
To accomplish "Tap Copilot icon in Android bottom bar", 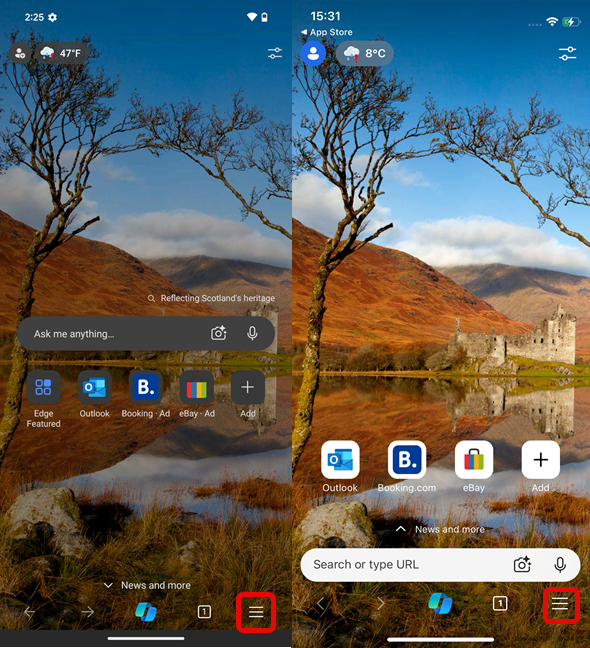I will (146, 612).
